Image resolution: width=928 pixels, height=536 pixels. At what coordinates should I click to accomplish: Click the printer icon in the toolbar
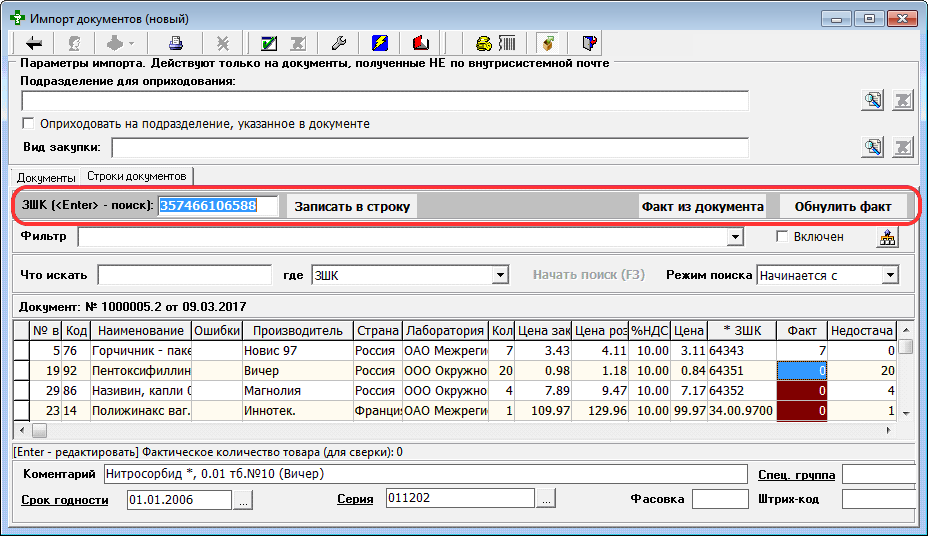(x=176, y=43)
